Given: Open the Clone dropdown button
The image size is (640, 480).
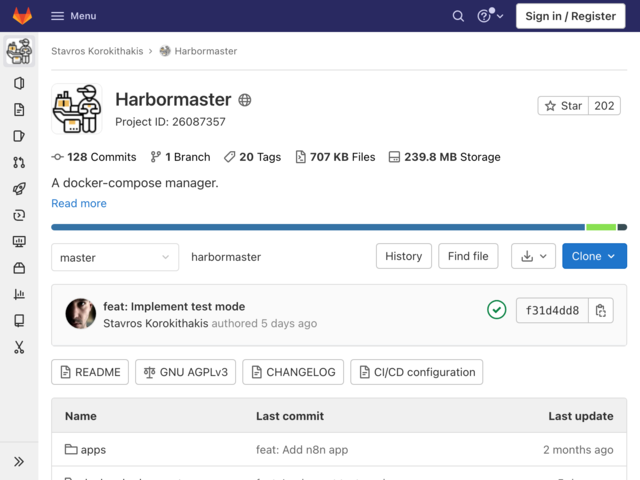Looking at the screenshot, I should [594, 256].
